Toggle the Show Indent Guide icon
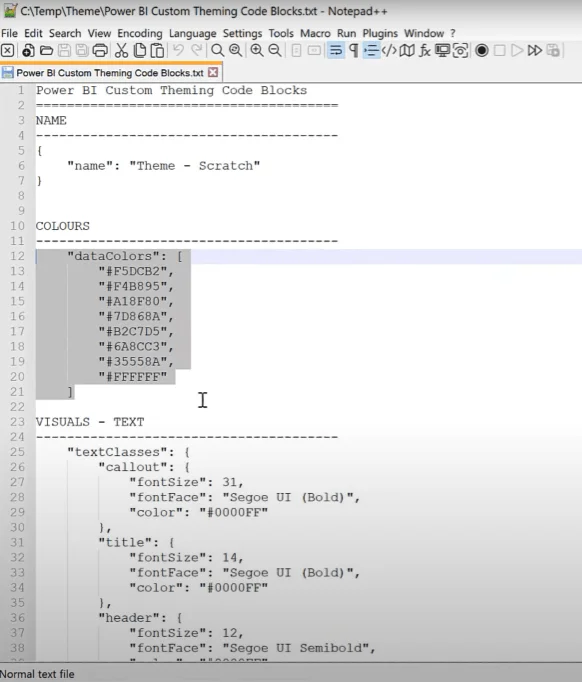The width and height of the screenshot is (582, 682). [371, 50]
